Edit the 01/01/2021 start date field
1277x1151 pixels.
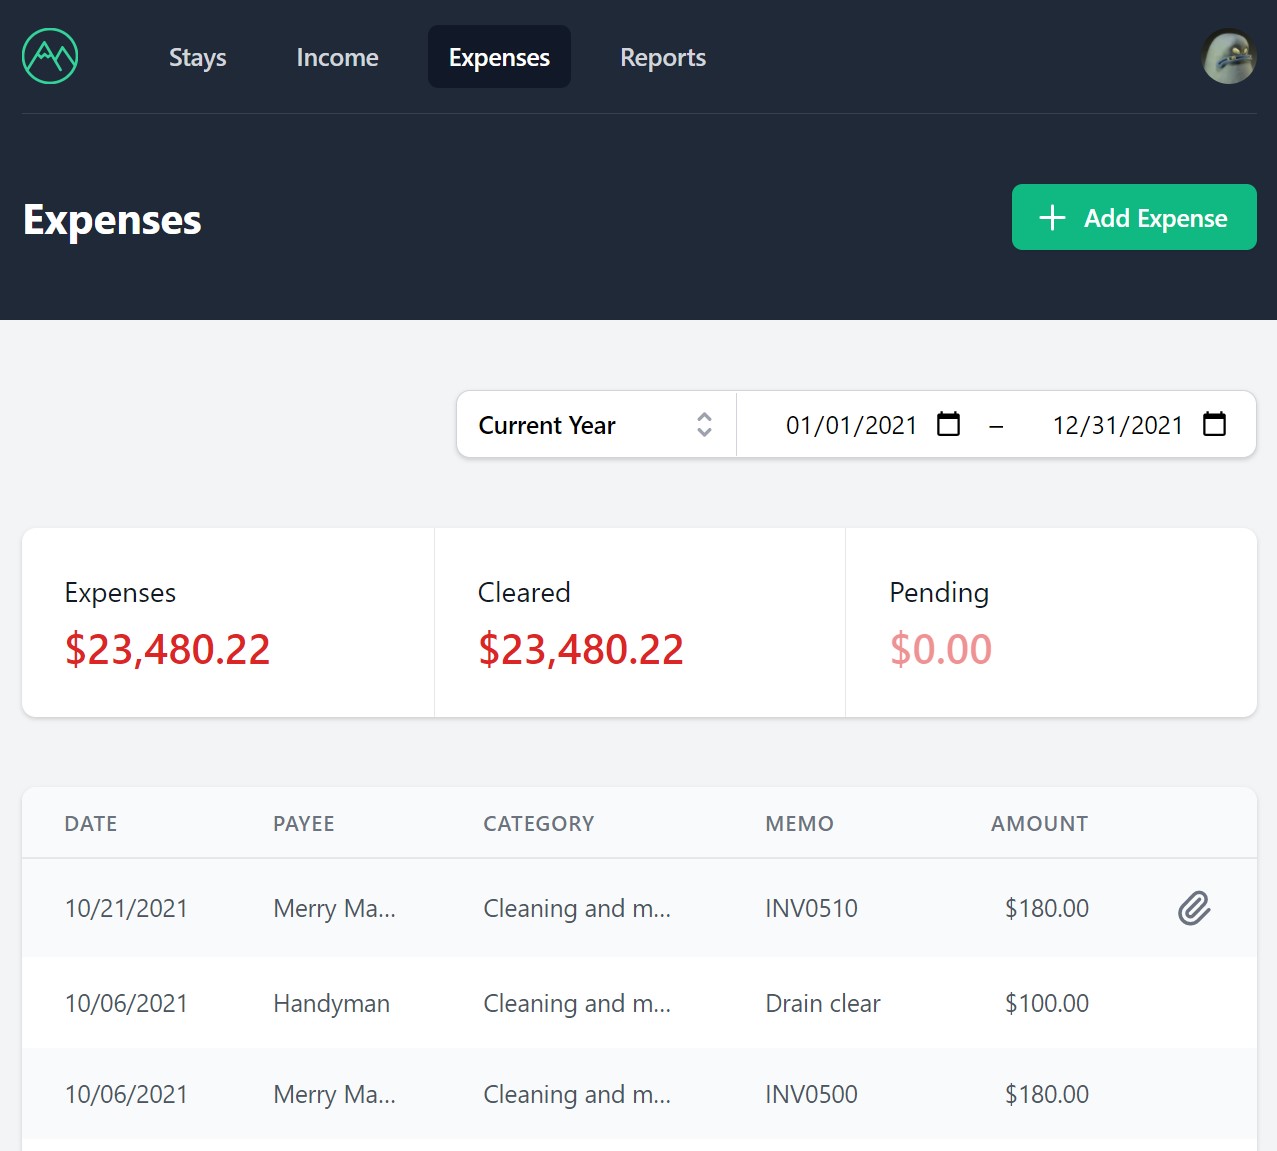pos(850,425)
